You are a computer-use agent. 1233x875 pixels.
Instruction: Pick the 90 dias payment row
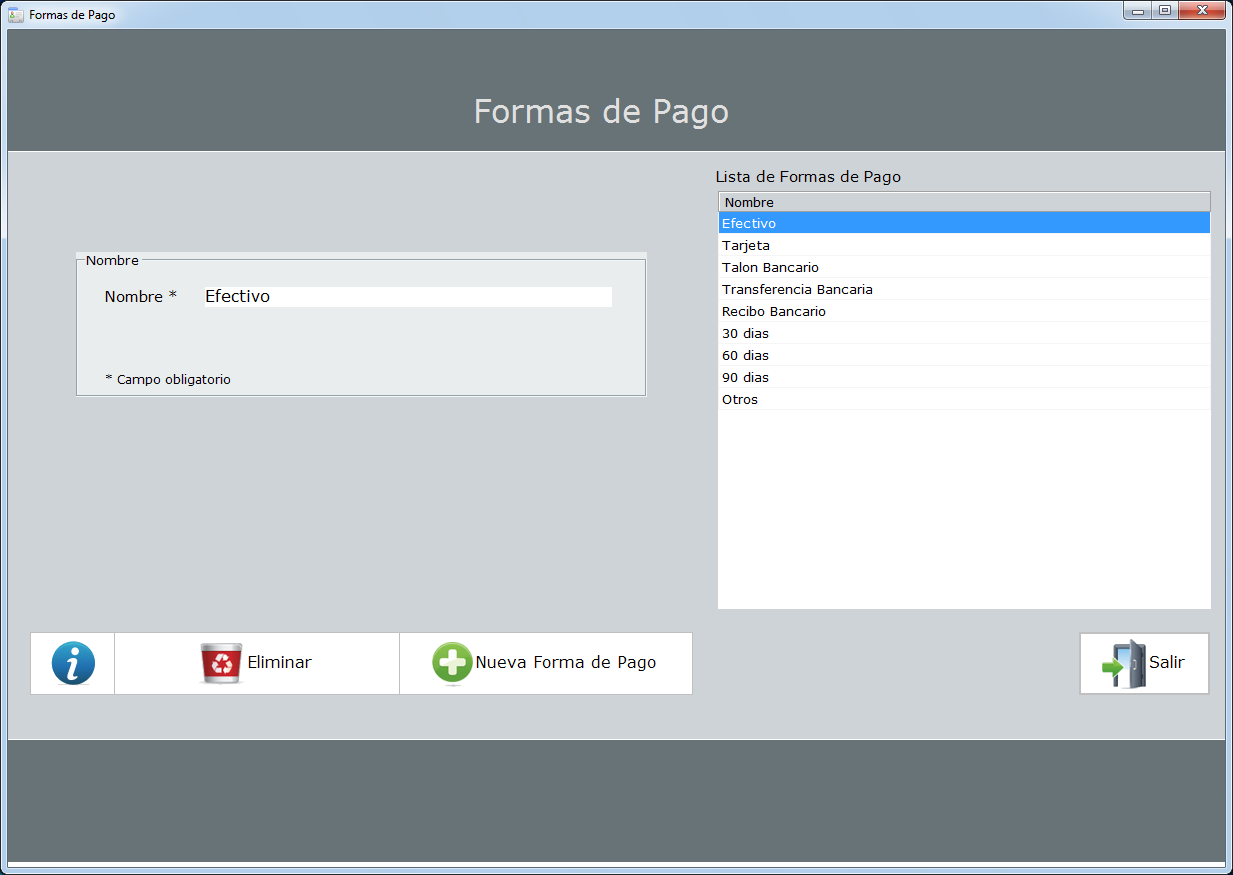point(963,377)
